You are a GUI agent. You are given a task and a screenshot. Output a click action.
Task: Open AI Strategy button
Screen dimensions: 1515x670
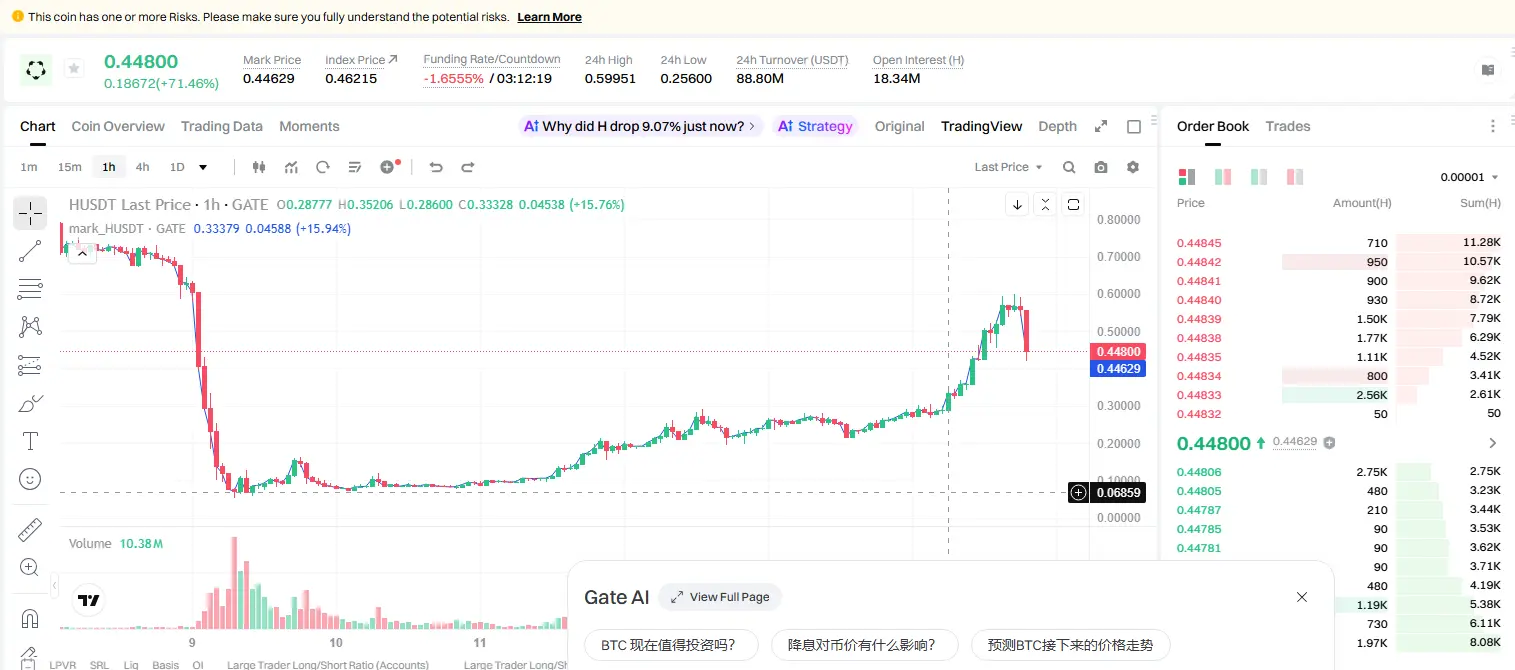[815, 126]
